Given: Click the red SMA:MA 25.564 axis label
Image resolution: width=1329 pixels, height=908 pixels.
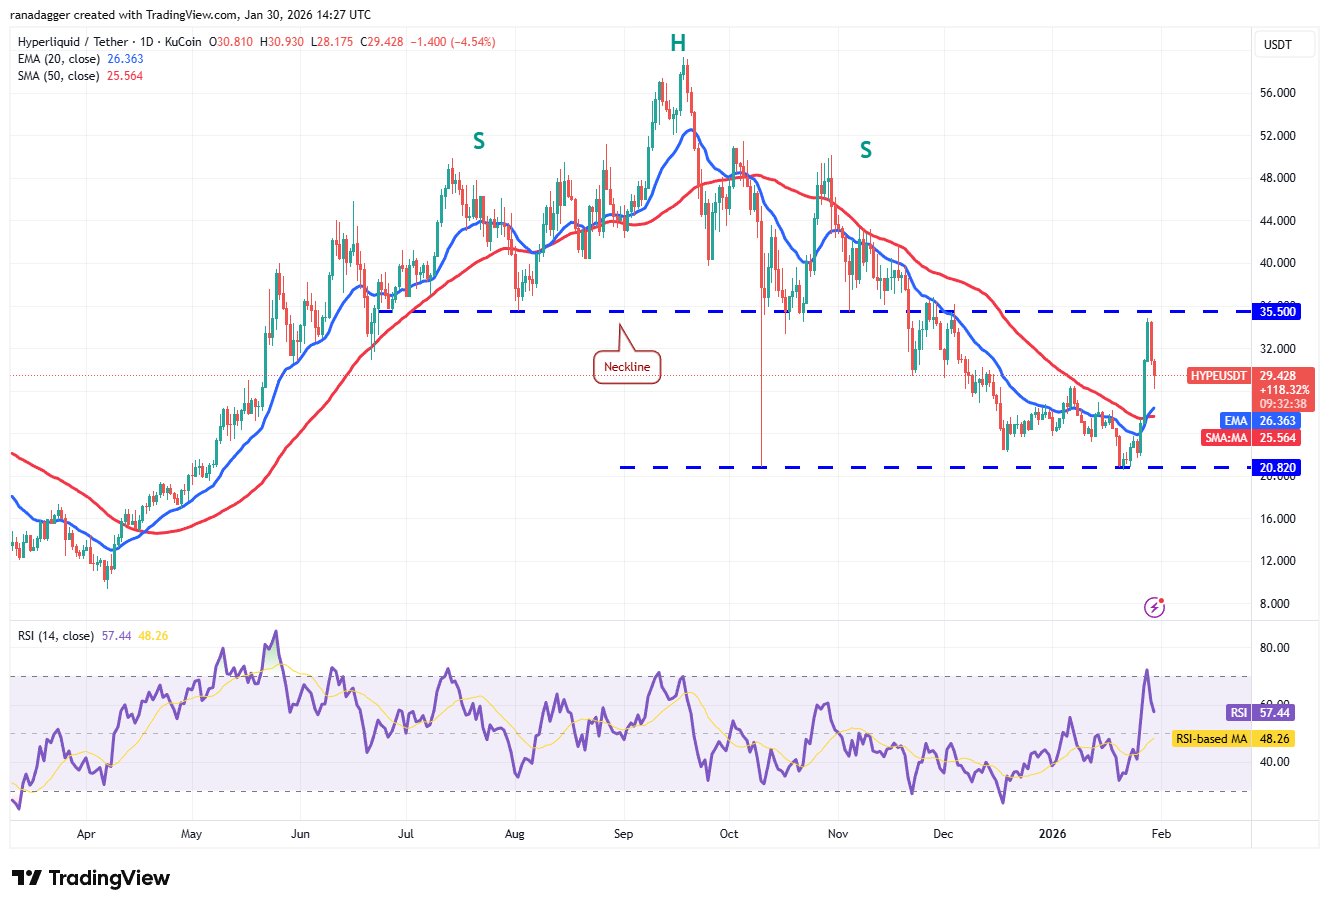Looking at the screenshot, I should 1251,438.
